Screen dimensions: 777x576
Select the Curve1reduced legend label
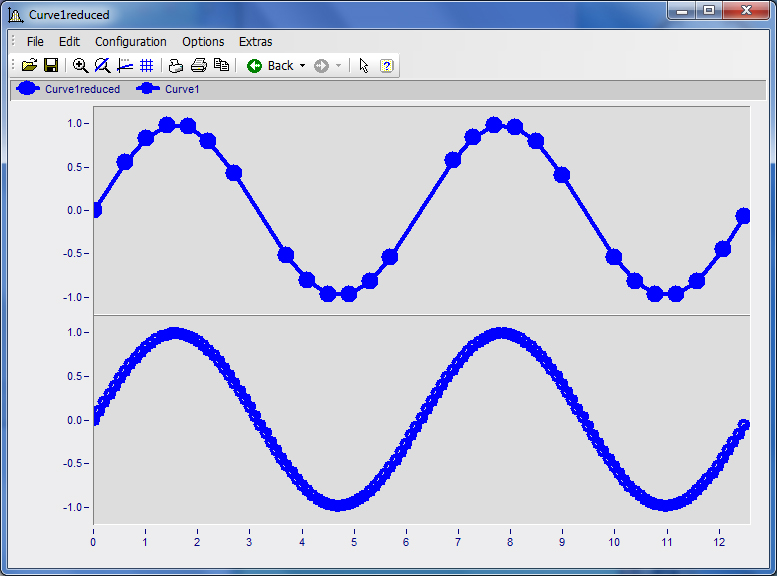(x=82, y=89)
